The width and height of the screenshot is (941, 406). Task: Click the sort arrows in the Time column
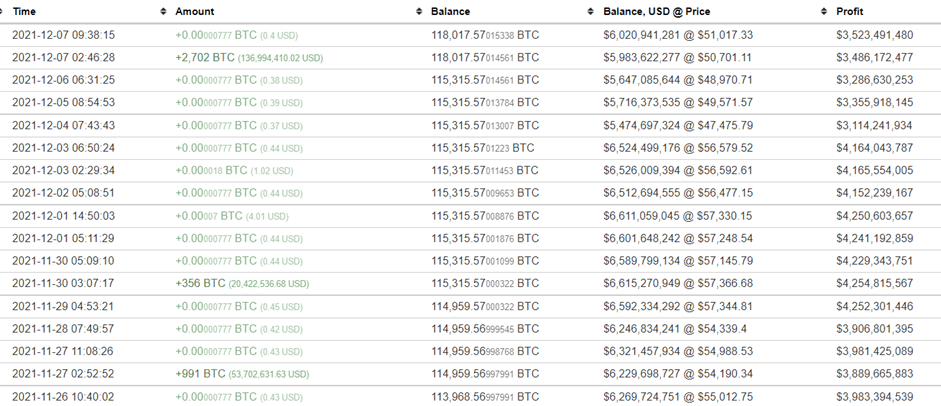point(164,11)
